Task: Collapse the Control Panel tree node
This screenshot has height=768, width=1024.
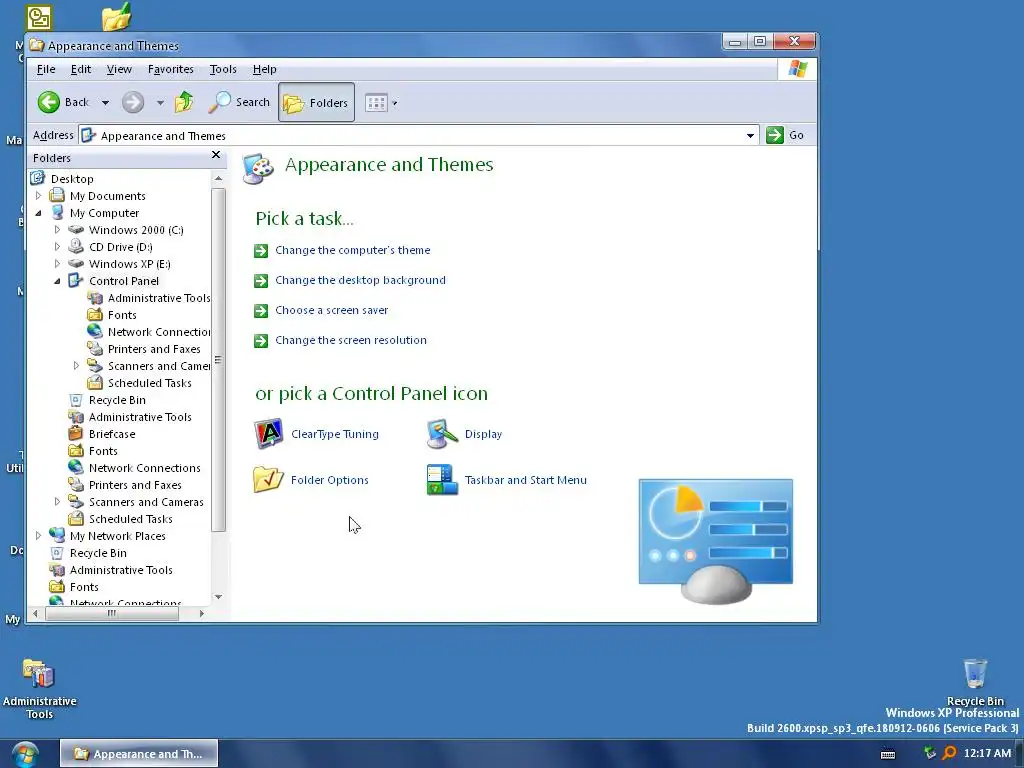Action: (57, 281)
